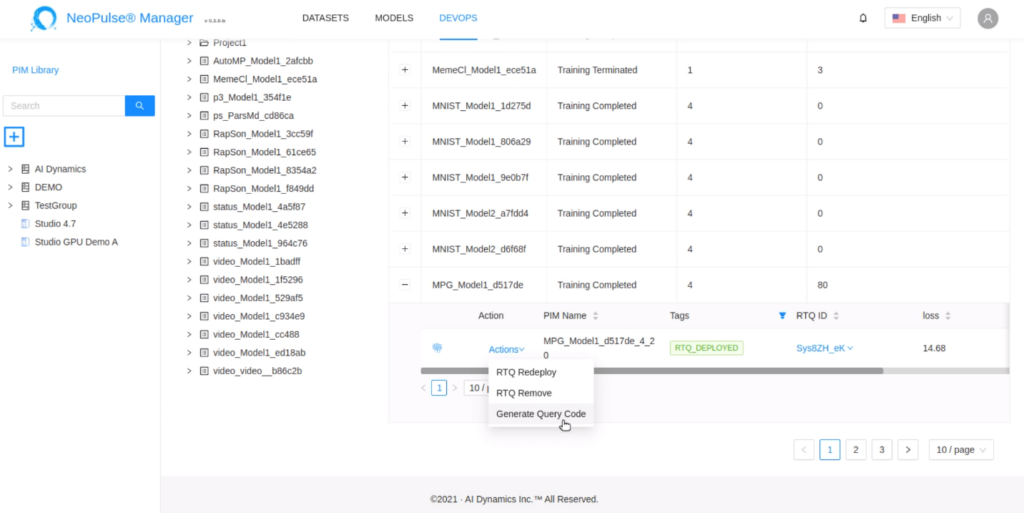
Task: Click the blue plus add icon
Action: (x=14, y=137)
